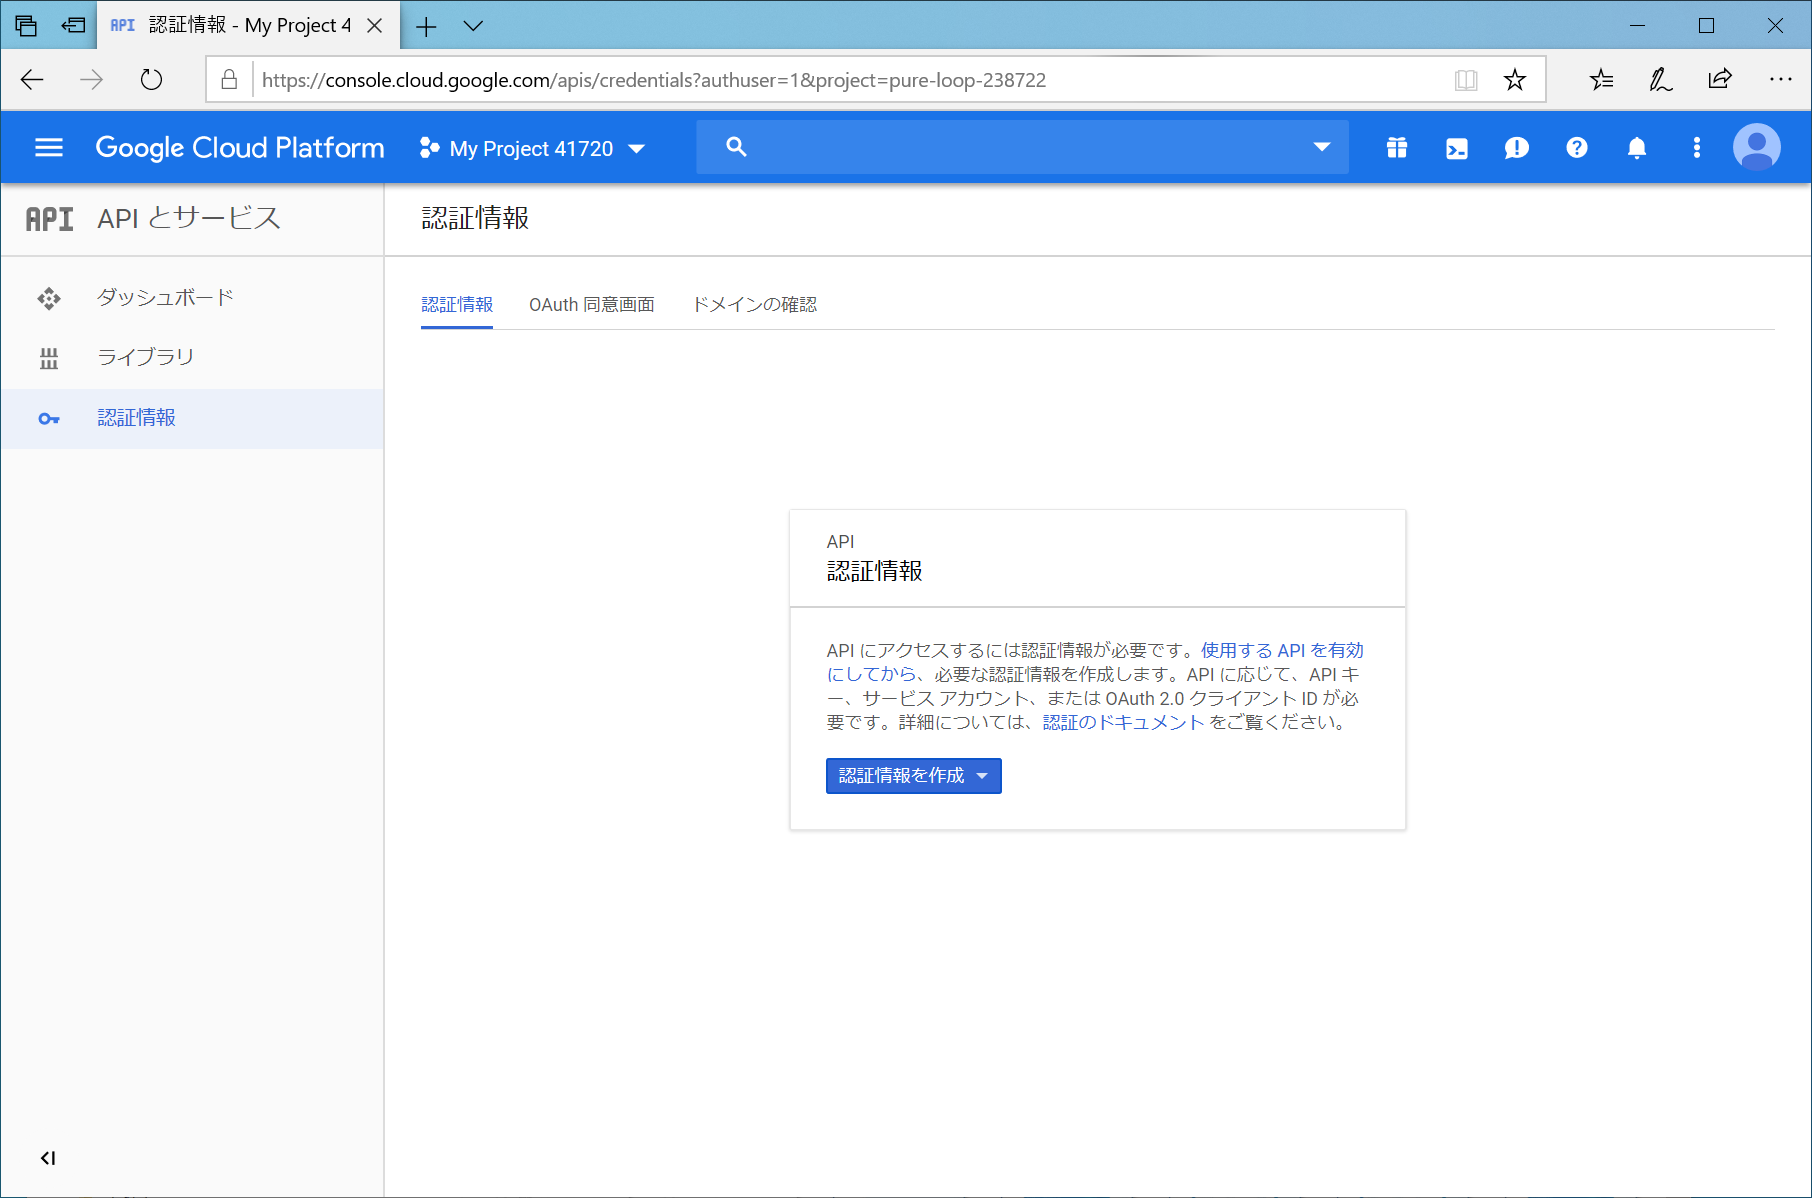Screen dimensions: 1812x1198
Task: Show the tab preview dropdown
Action: (x=473, y=26)
